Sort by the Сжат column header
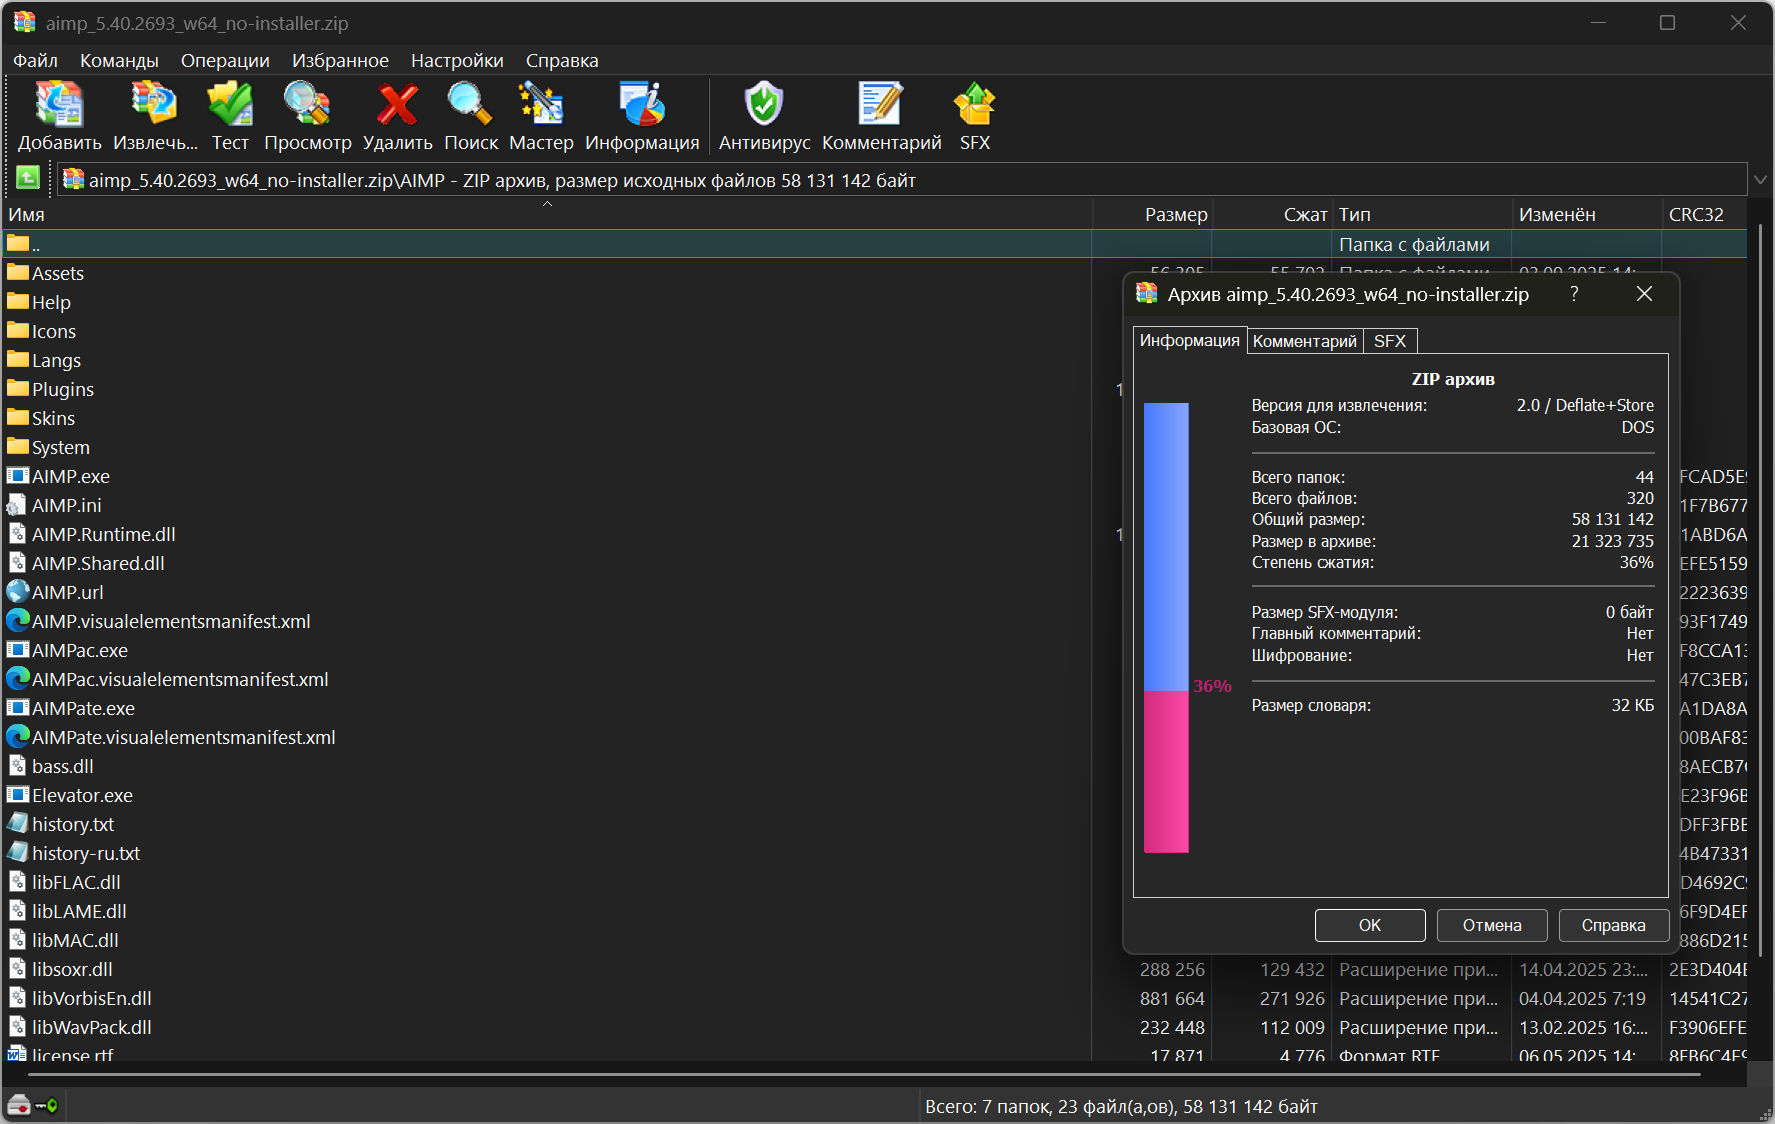 tap(1272, 214)
